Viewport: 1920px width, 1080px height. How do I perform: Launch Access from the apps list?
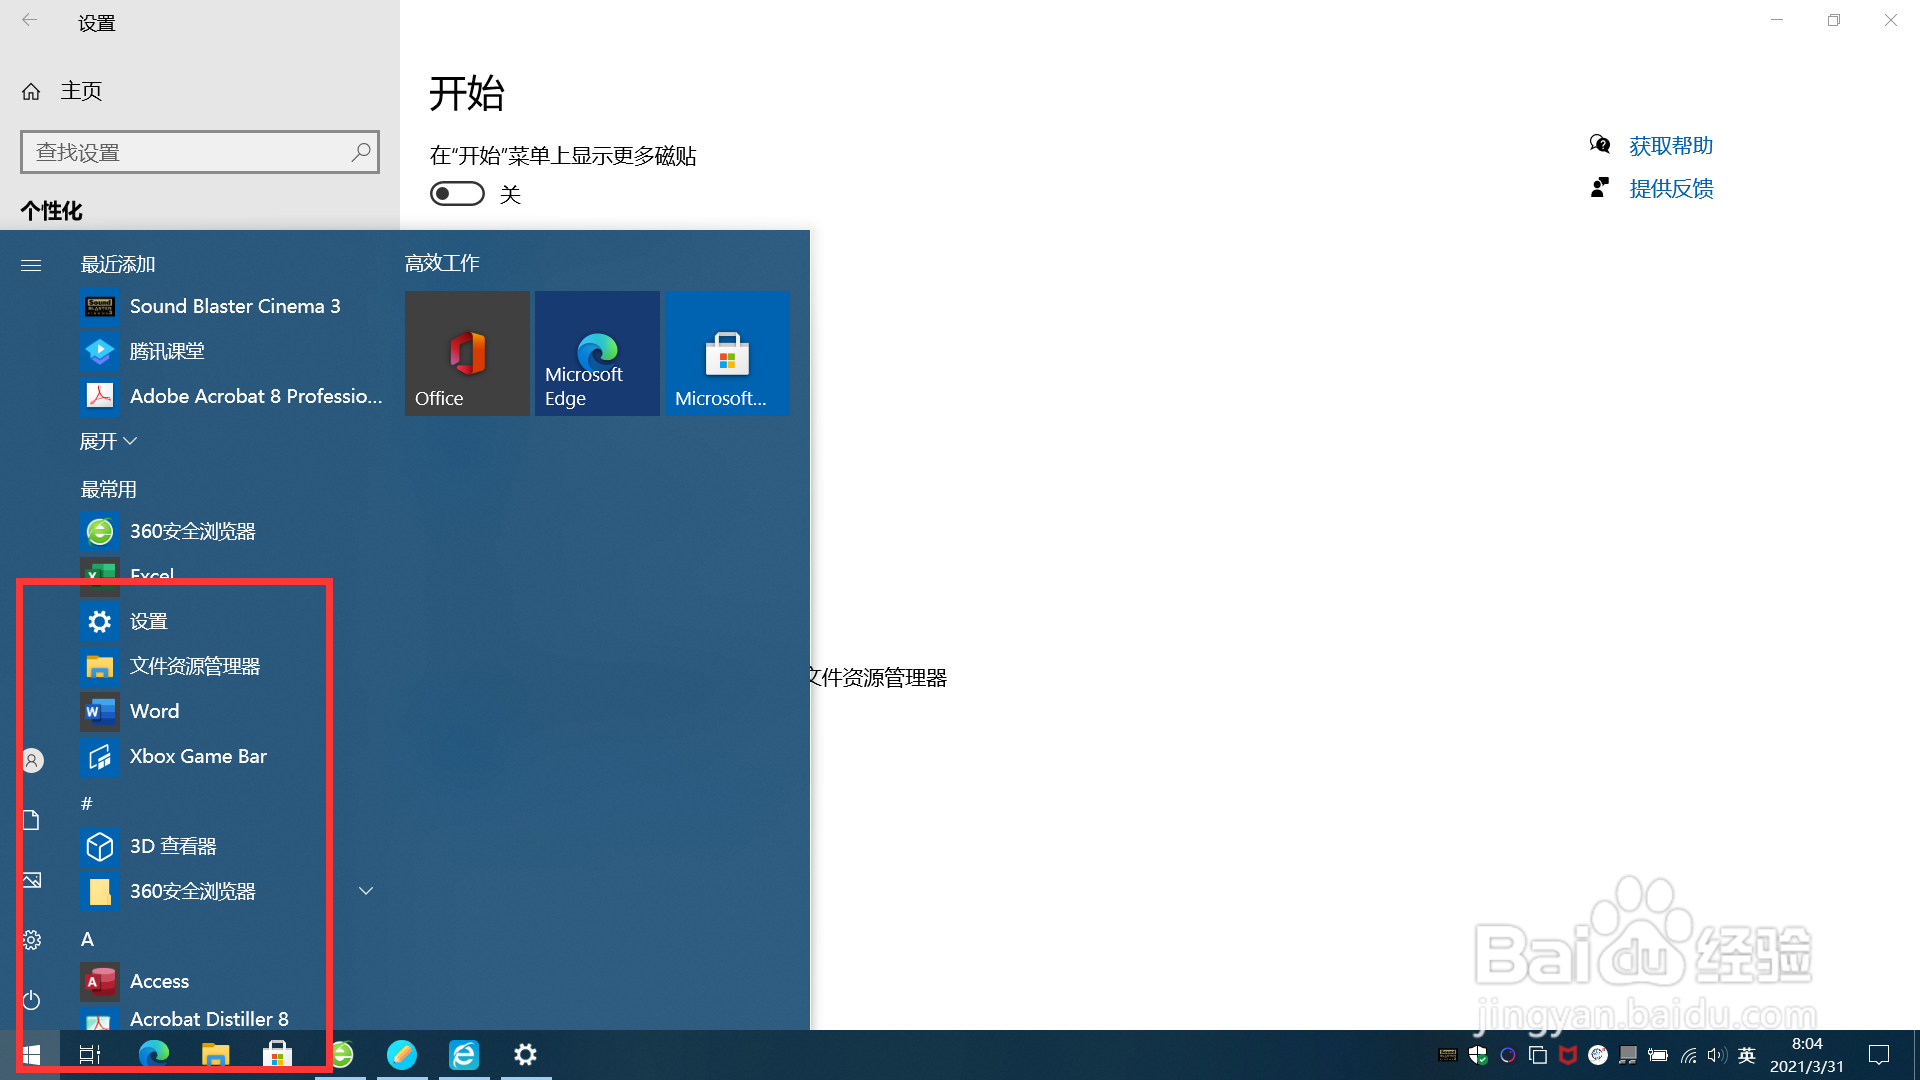point(158,981)
